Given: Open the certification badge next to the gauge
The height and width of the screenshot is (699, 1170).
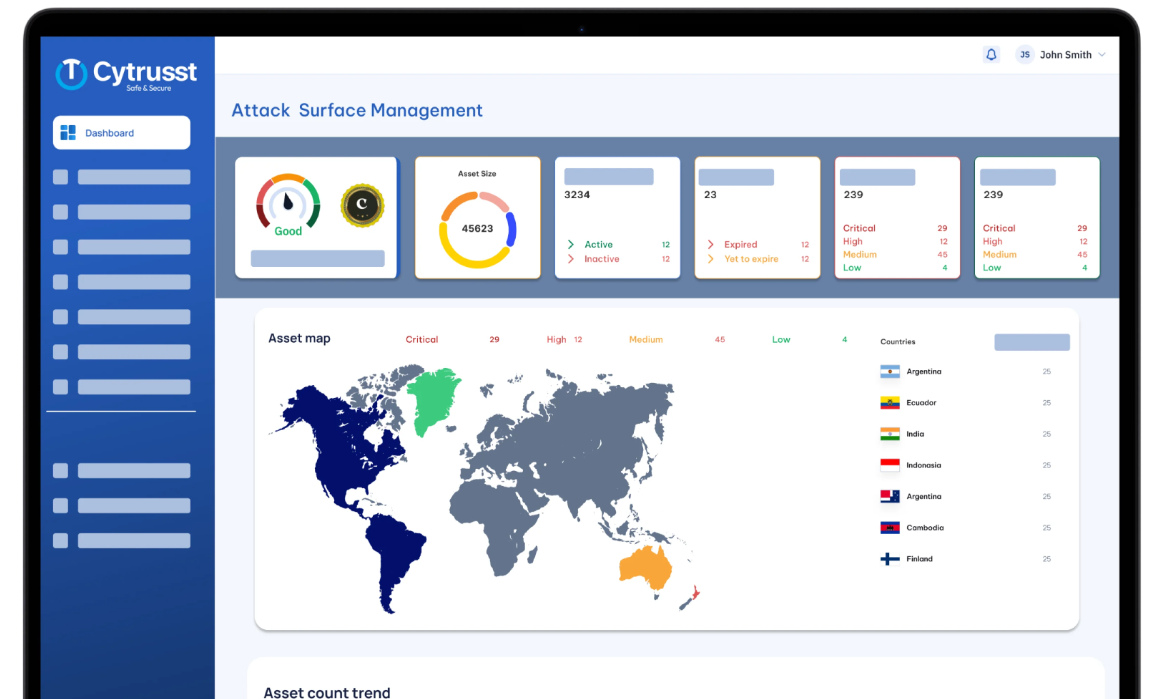Looking at the screenshot, I should [361, 204].
